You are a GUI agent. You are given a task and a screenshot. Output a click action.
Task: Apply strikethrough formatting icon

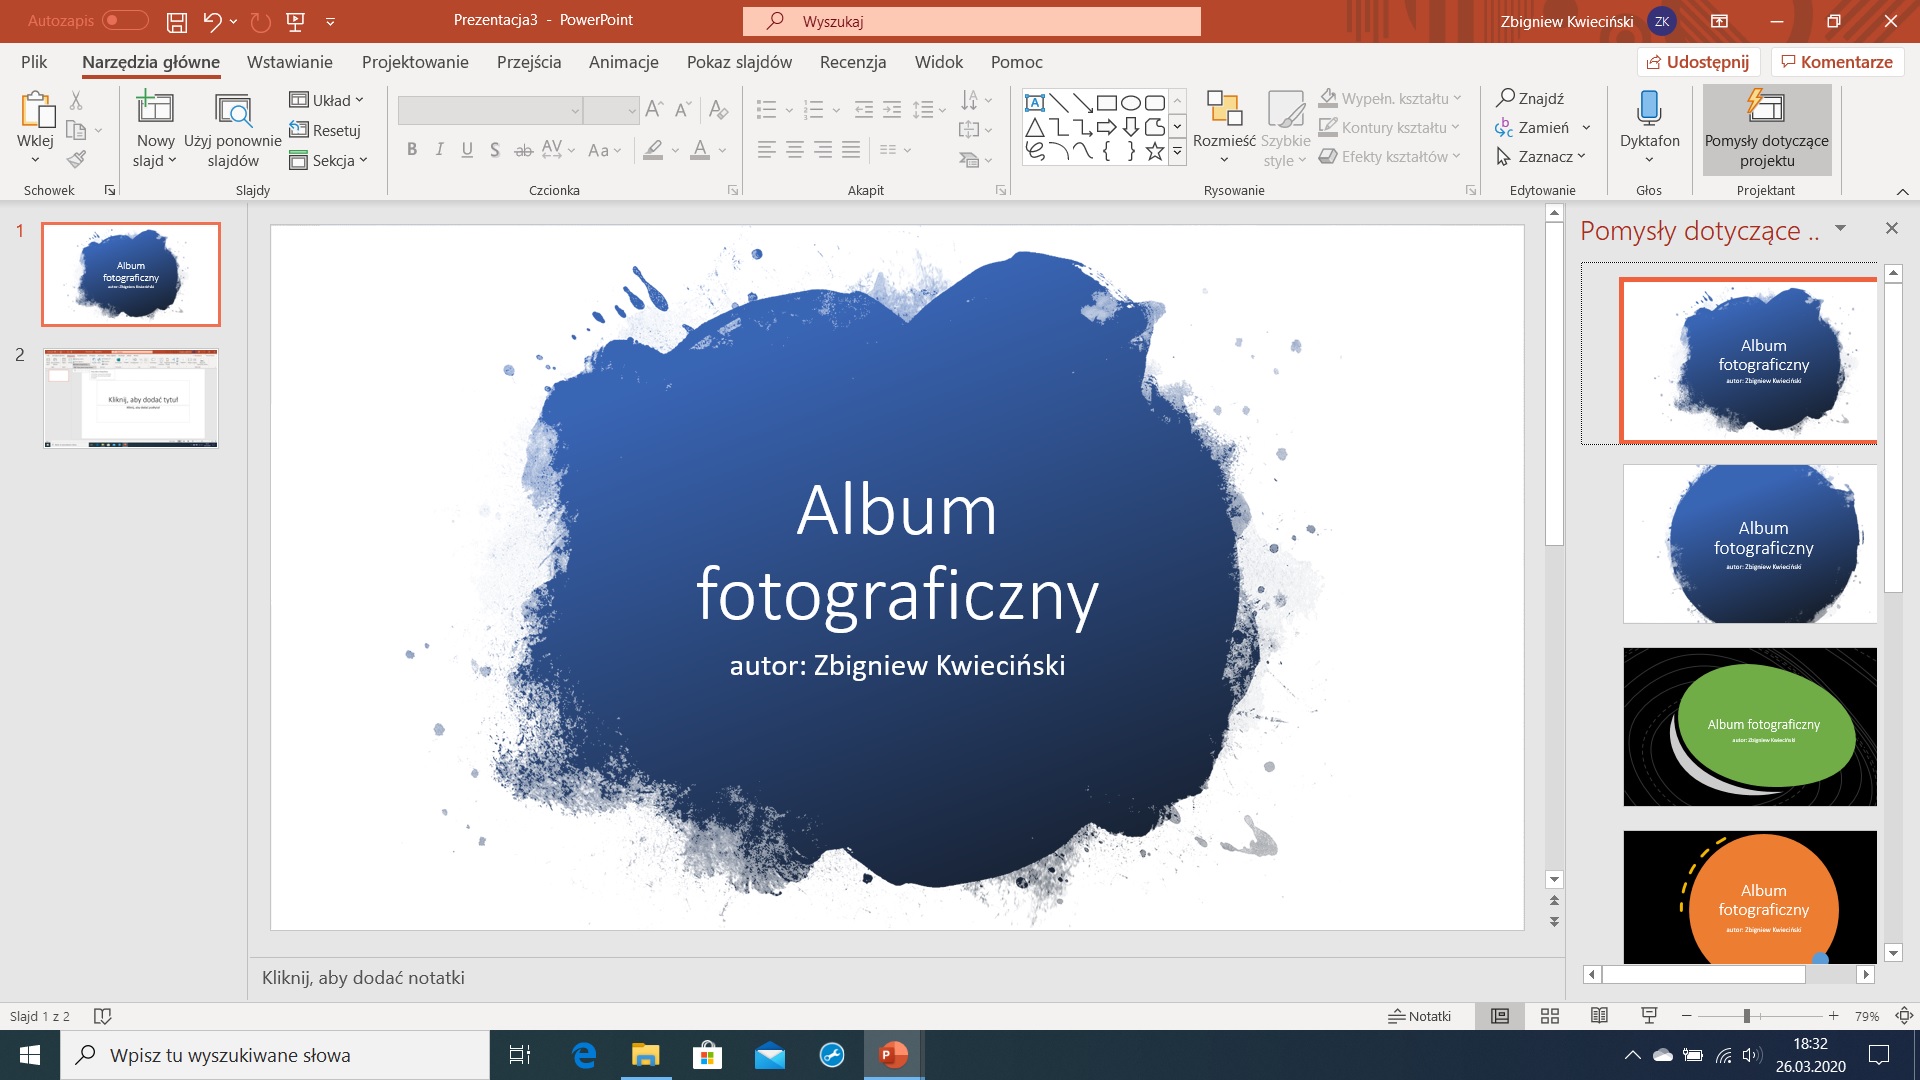click(523, 150)
